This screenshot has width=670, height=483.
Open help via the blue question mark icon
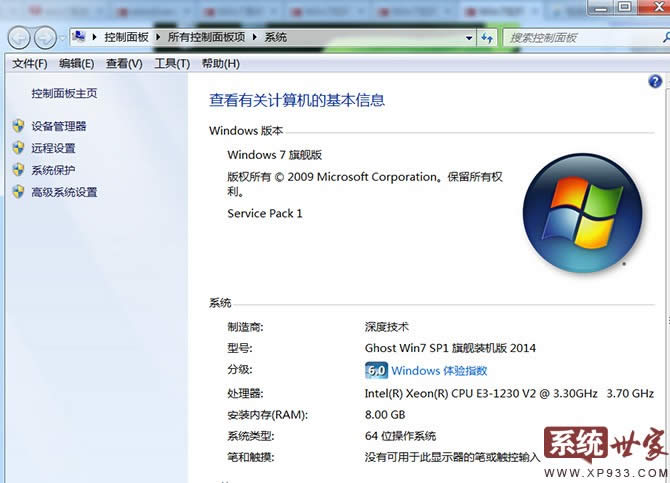[655, 82]
